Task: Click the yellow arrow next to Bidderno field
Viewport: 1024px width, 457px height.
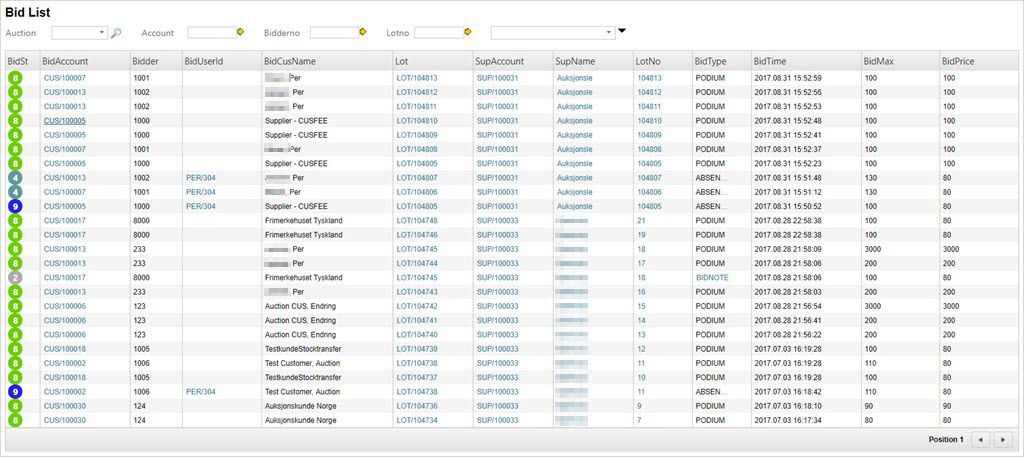Action: coord(363,33)
